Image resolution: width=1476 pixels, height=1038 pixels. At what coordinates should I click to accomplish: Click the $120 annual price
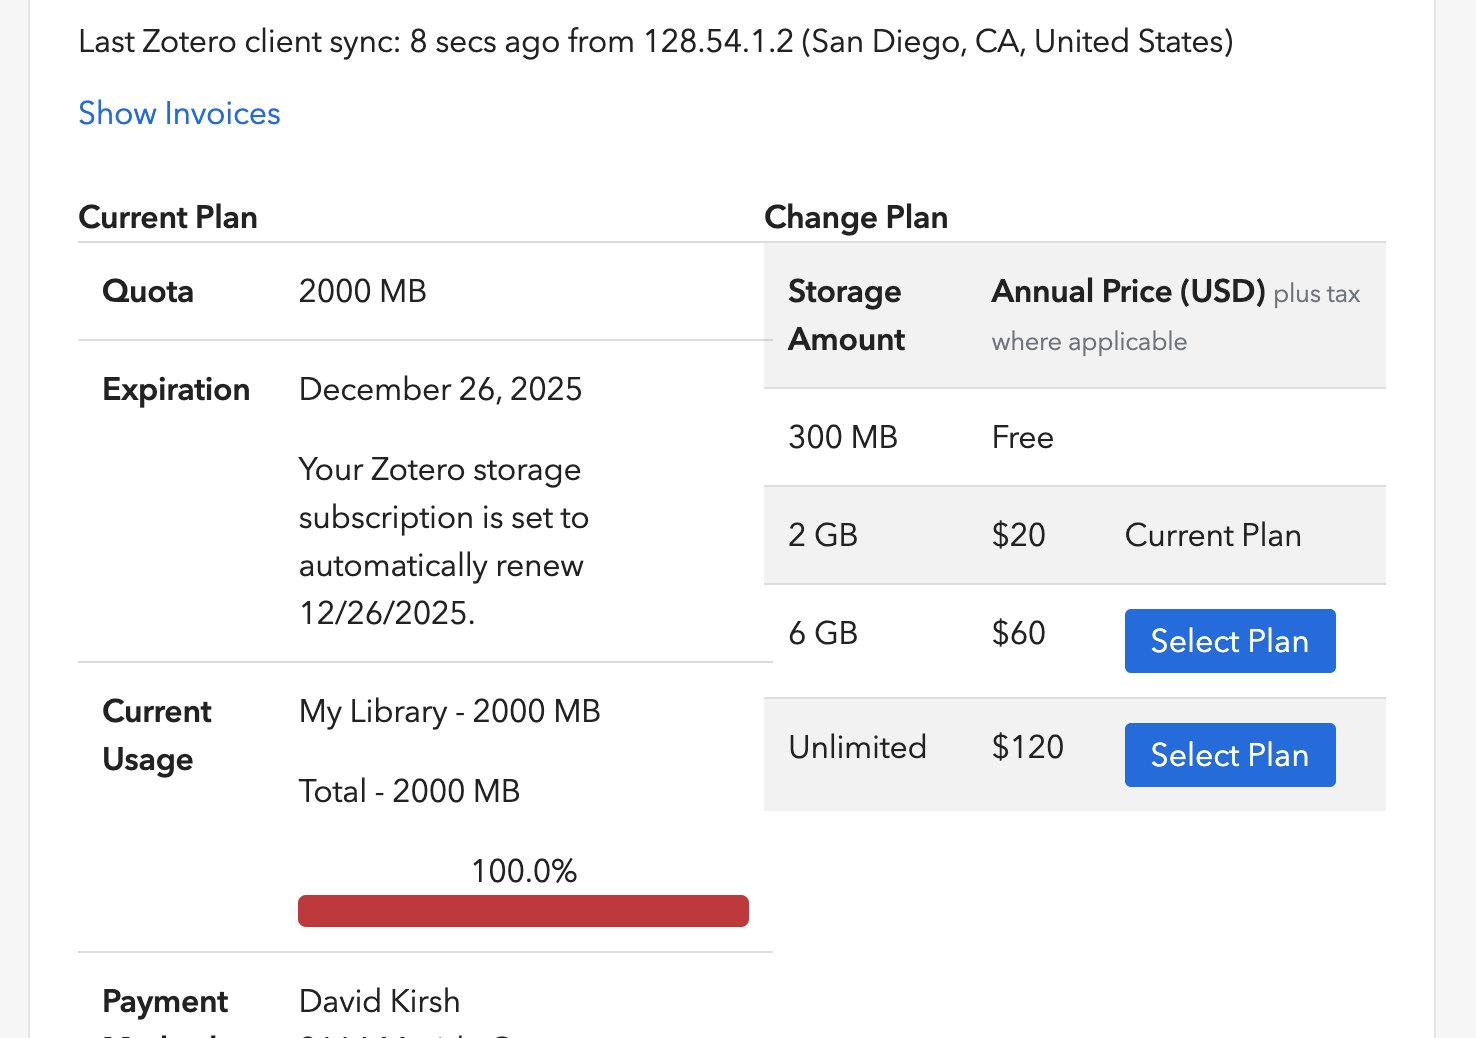(x=1027, y=747)
